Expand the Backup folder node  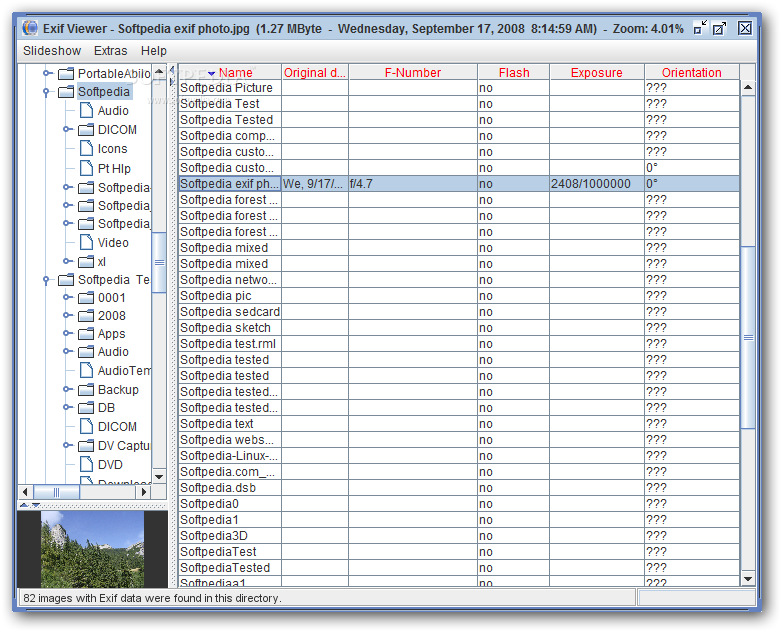point(67,389)
